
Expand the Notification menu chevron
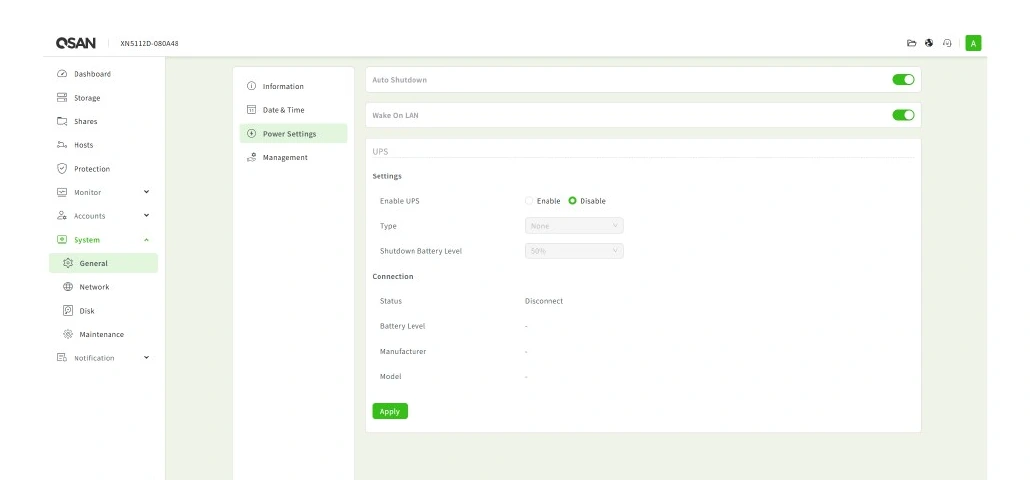[146, 357]
